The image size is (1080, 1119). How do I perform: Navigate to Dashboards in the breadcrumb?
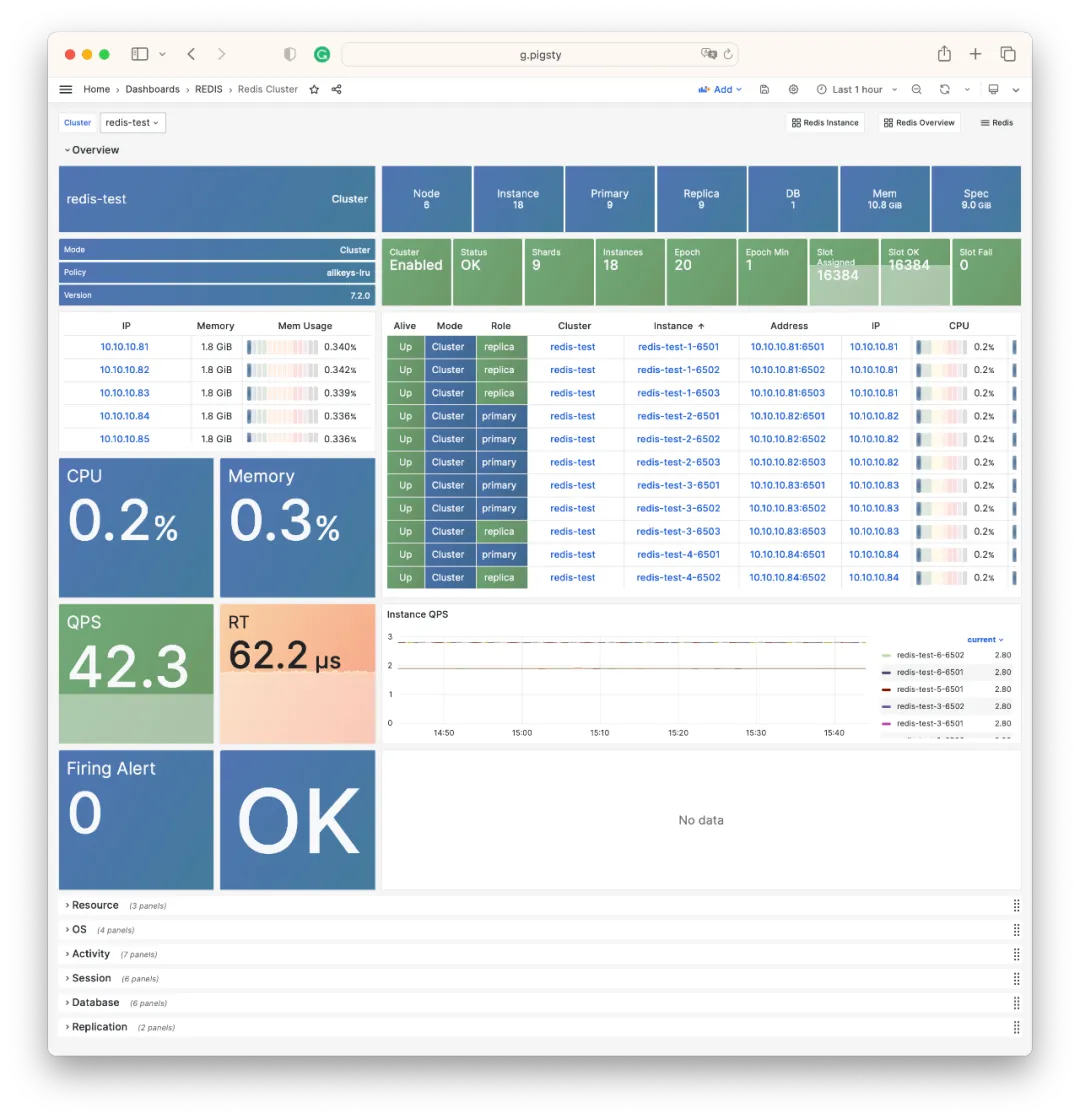point(152,89)
